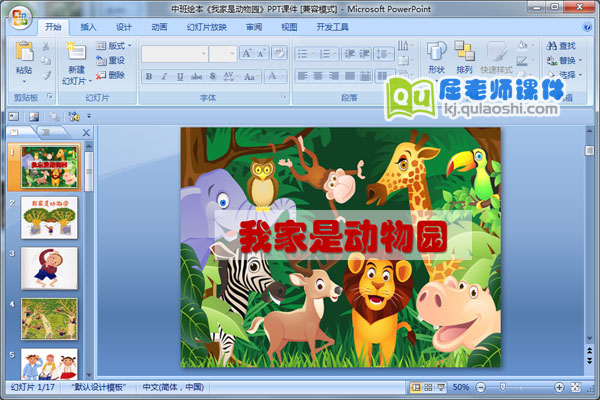This screenshot has width=600, height=400.
Task: Click the zoom out minus button
Action: tap(481, 387)
